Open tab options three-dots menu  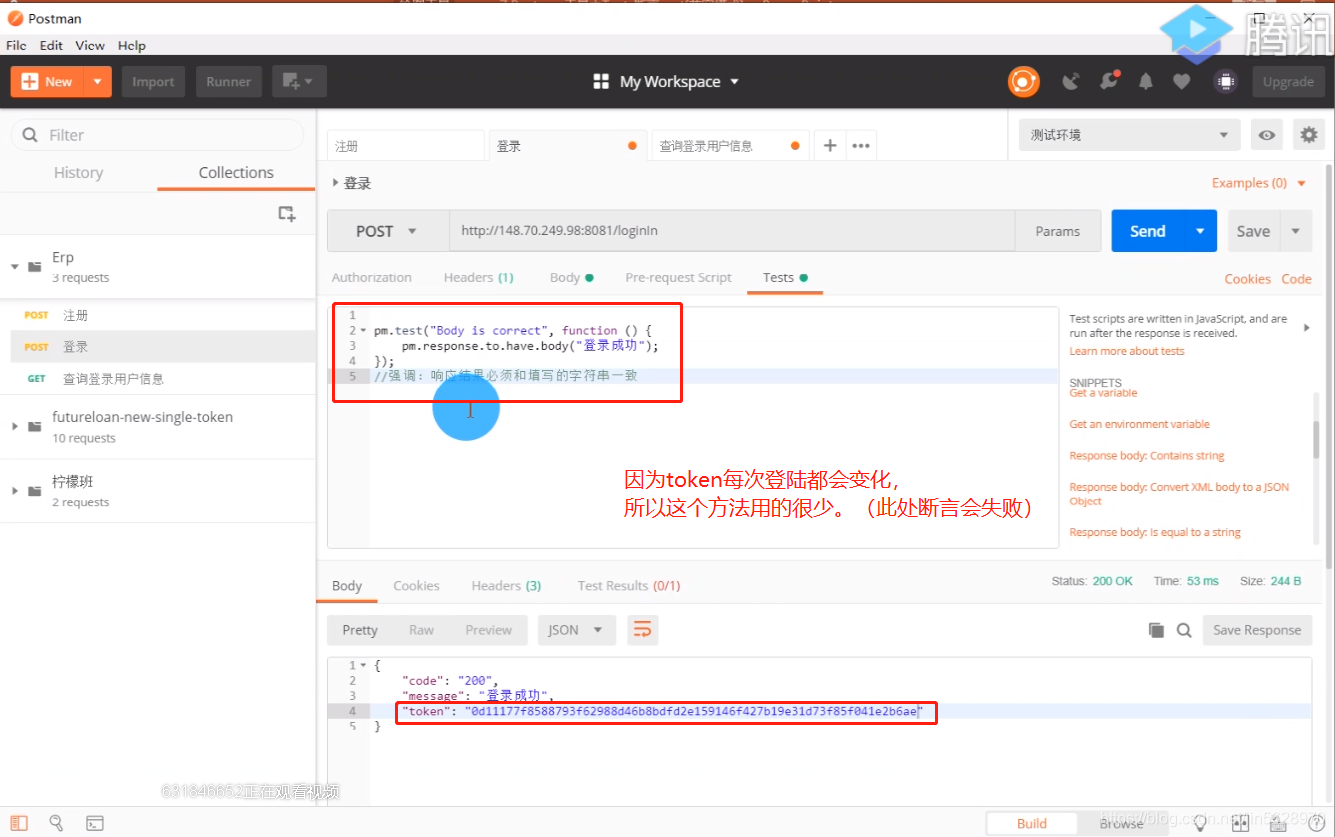click(x=861, y=146)
